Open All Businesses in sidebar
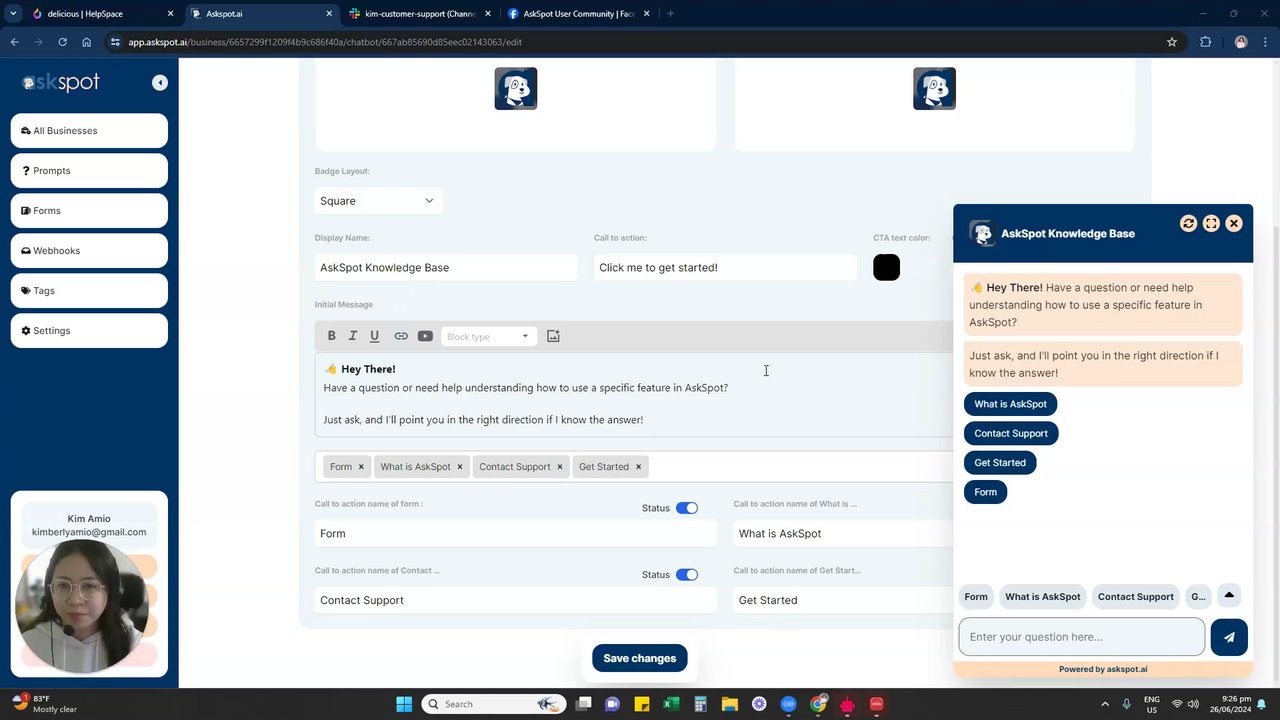The height and width of the screenshot is (720, 1280). point(89,131)
